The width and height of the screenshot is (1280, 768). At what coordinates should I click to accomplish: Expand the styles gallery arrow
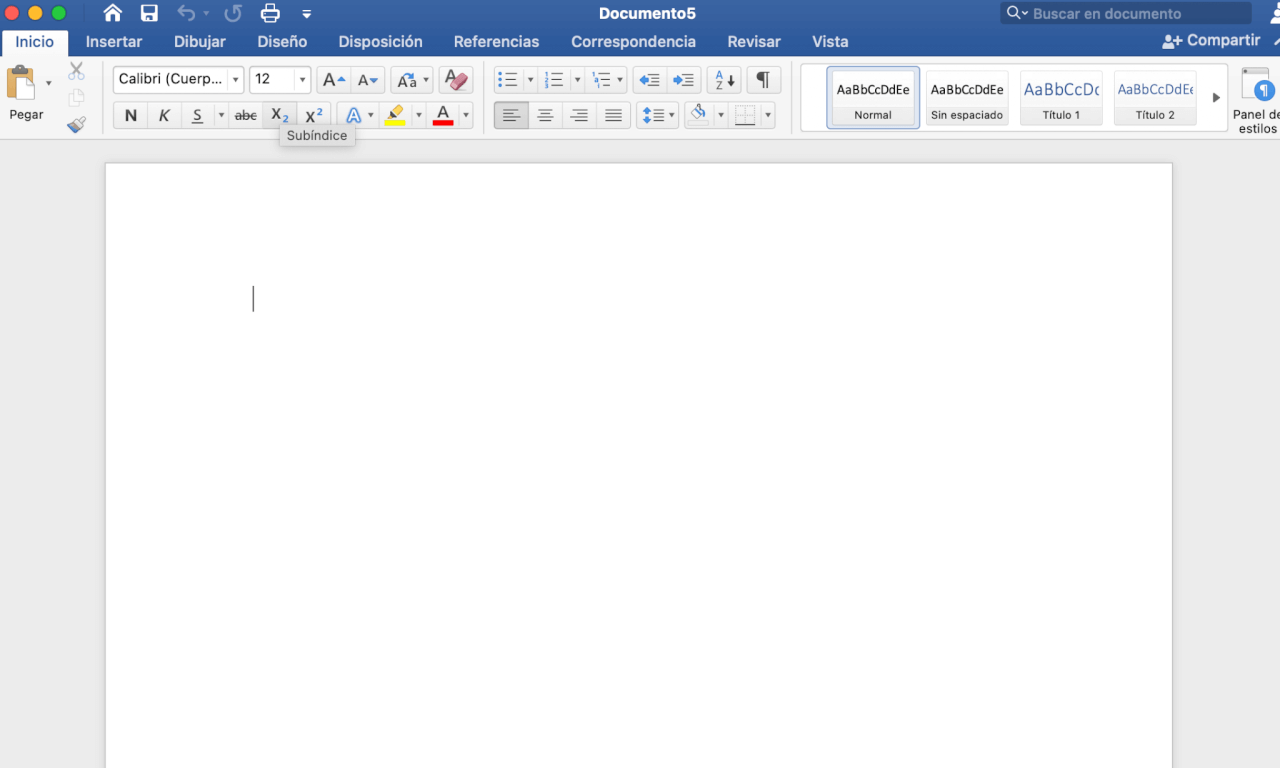pyautogui.click(x=1216, y=98)
